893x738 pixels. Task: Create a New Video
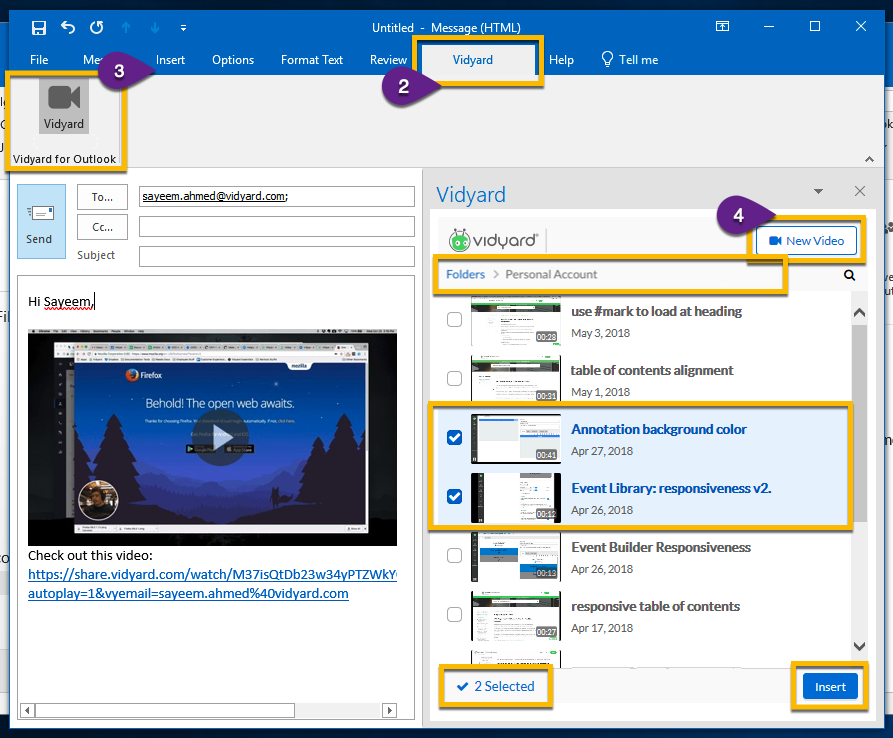click(x=806, y=241)
